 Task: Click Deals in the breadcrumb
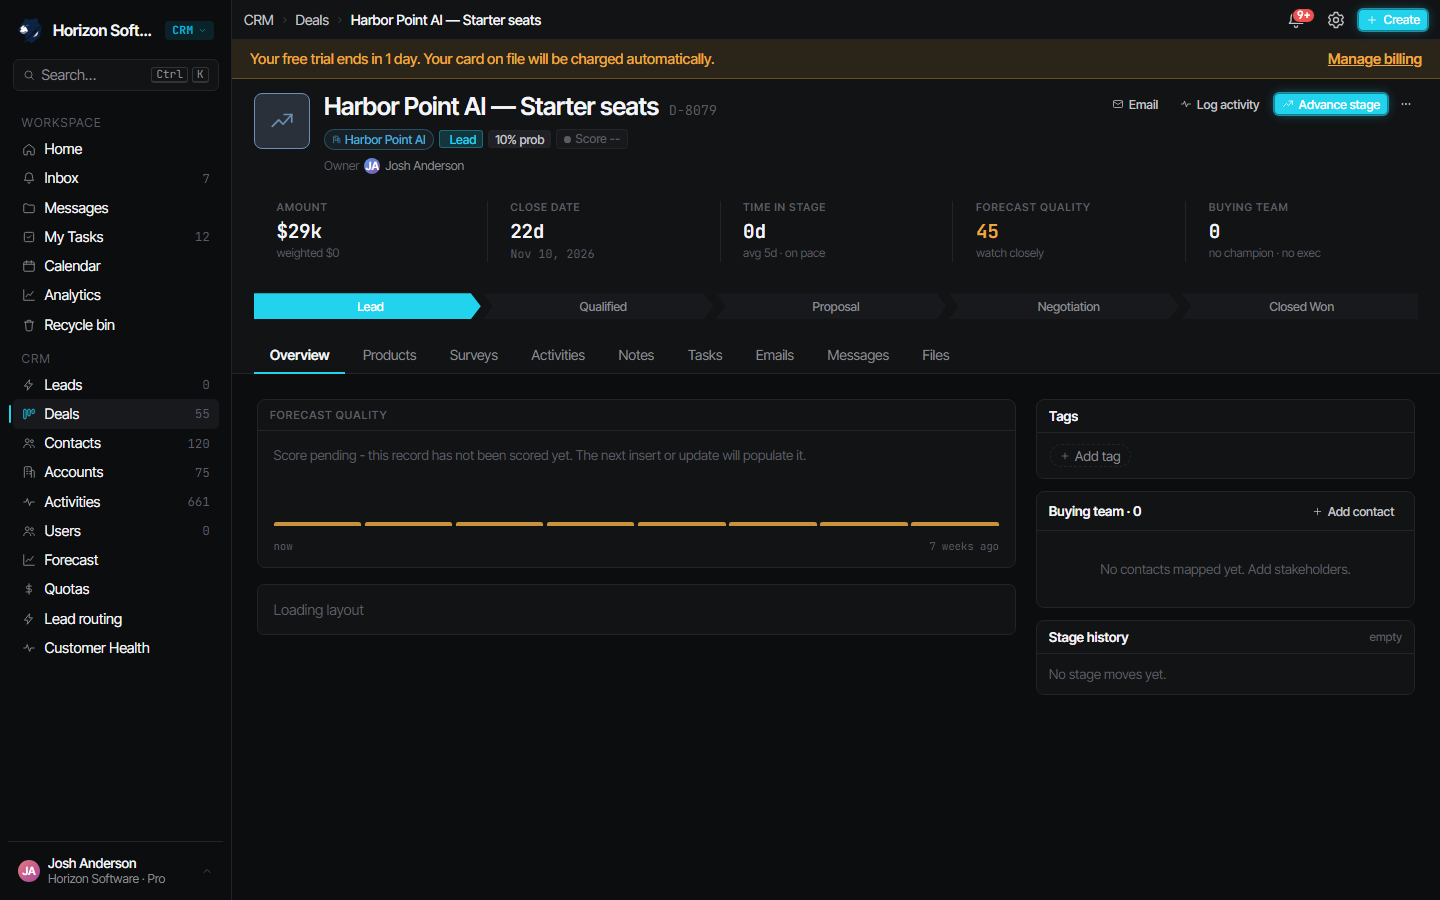(x=312, y=20)
